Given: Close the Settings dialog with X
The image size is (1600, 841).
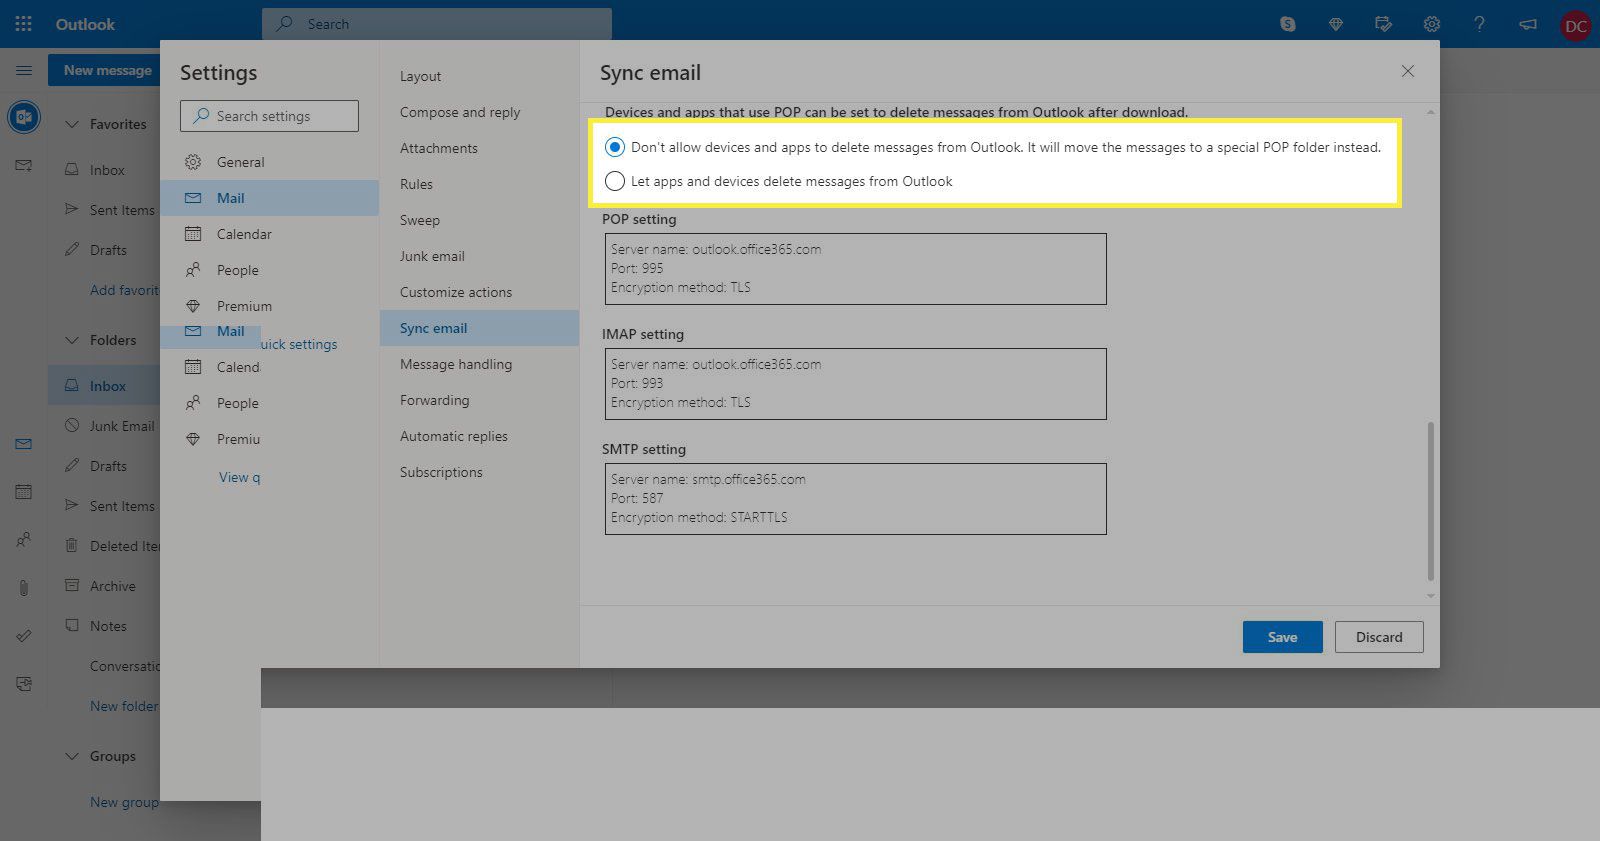Looking at the screenshot, I should pos(1408,71).
